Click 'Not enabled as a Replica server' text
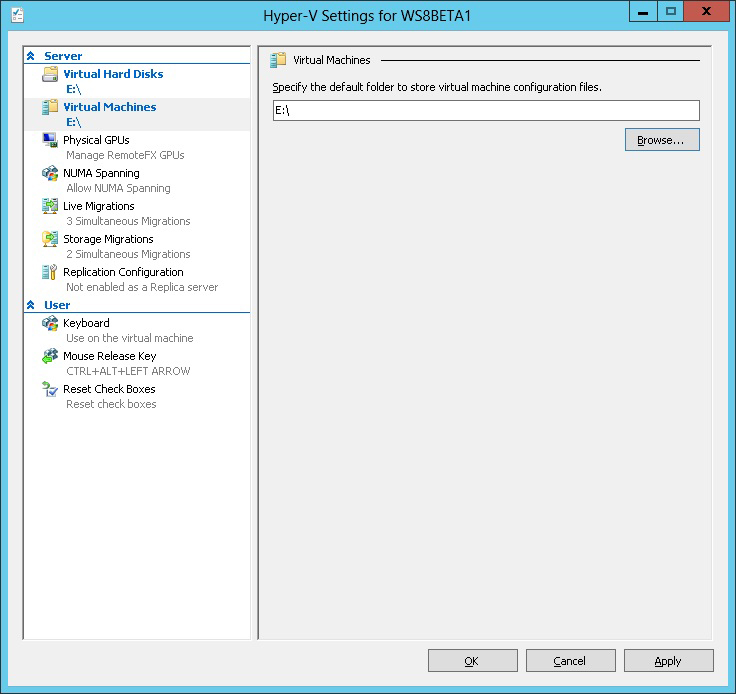The width and height of the screenshot is (736, 694). pyautogui.click(x=142, y=287)
